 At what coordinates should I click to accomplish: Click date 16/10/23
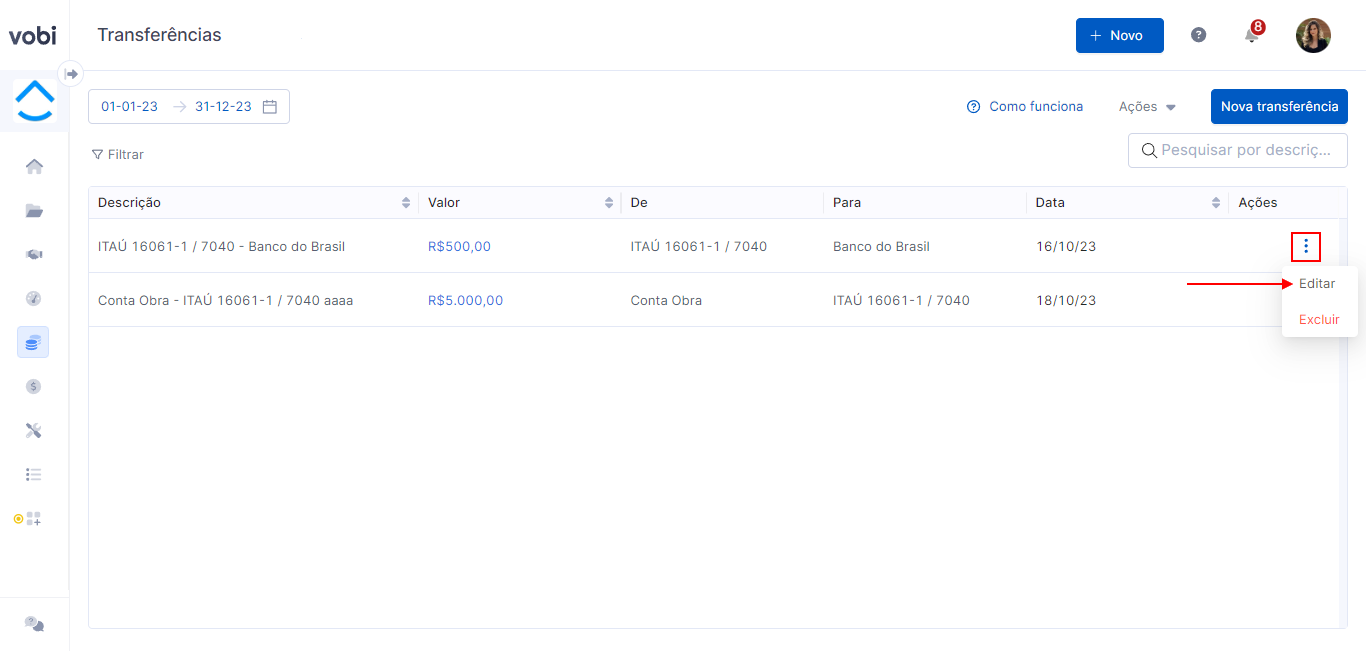click(1066, 246)
